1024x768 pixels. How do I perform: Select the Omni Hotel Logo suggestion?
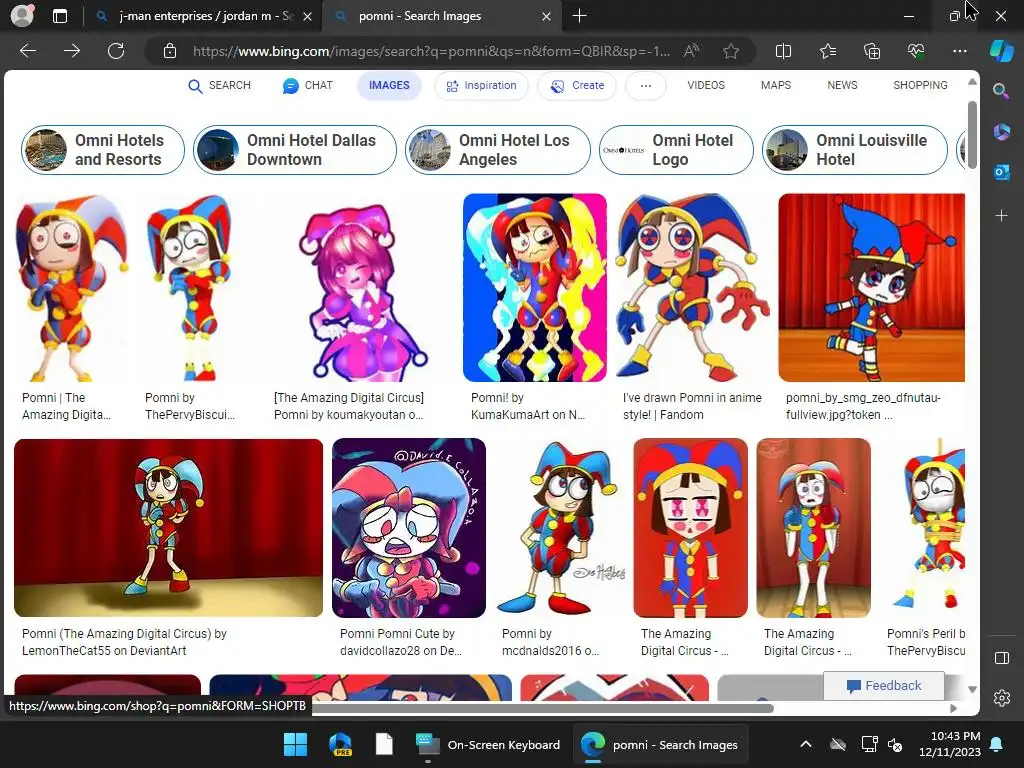[x=676, y=150]
